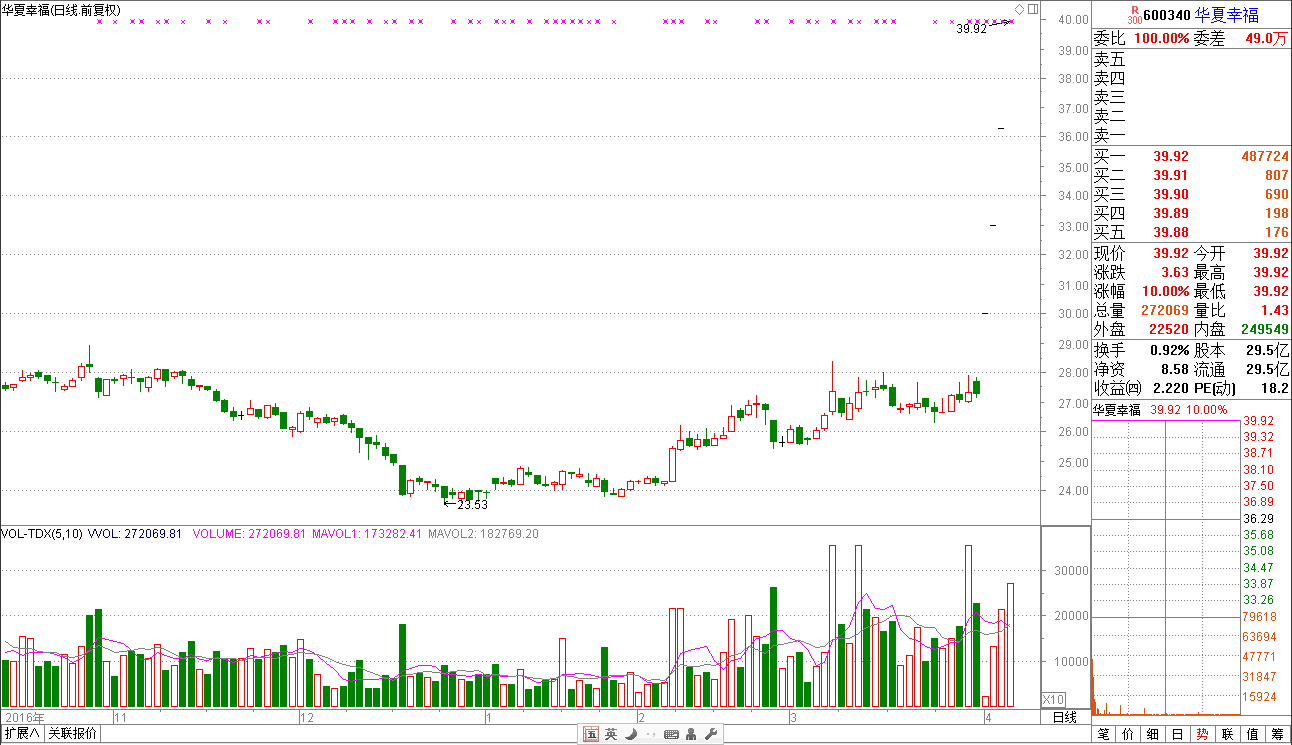
Task: Switch to the 笔 tab
Action: point(1103,735)
